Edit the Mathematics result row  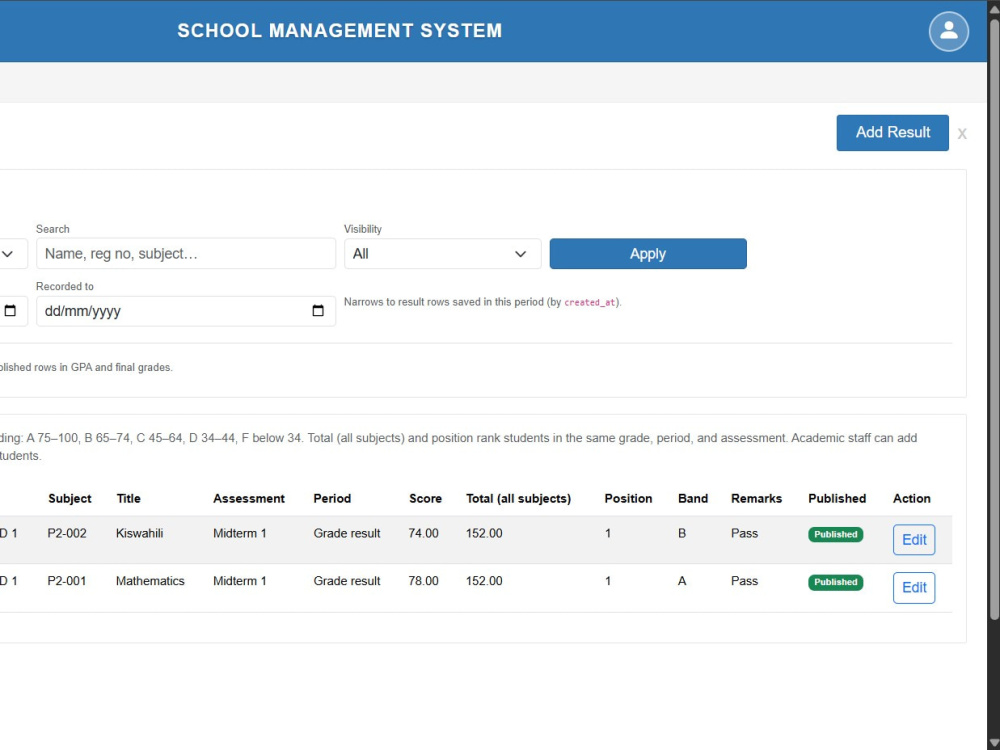pos(914,587)
